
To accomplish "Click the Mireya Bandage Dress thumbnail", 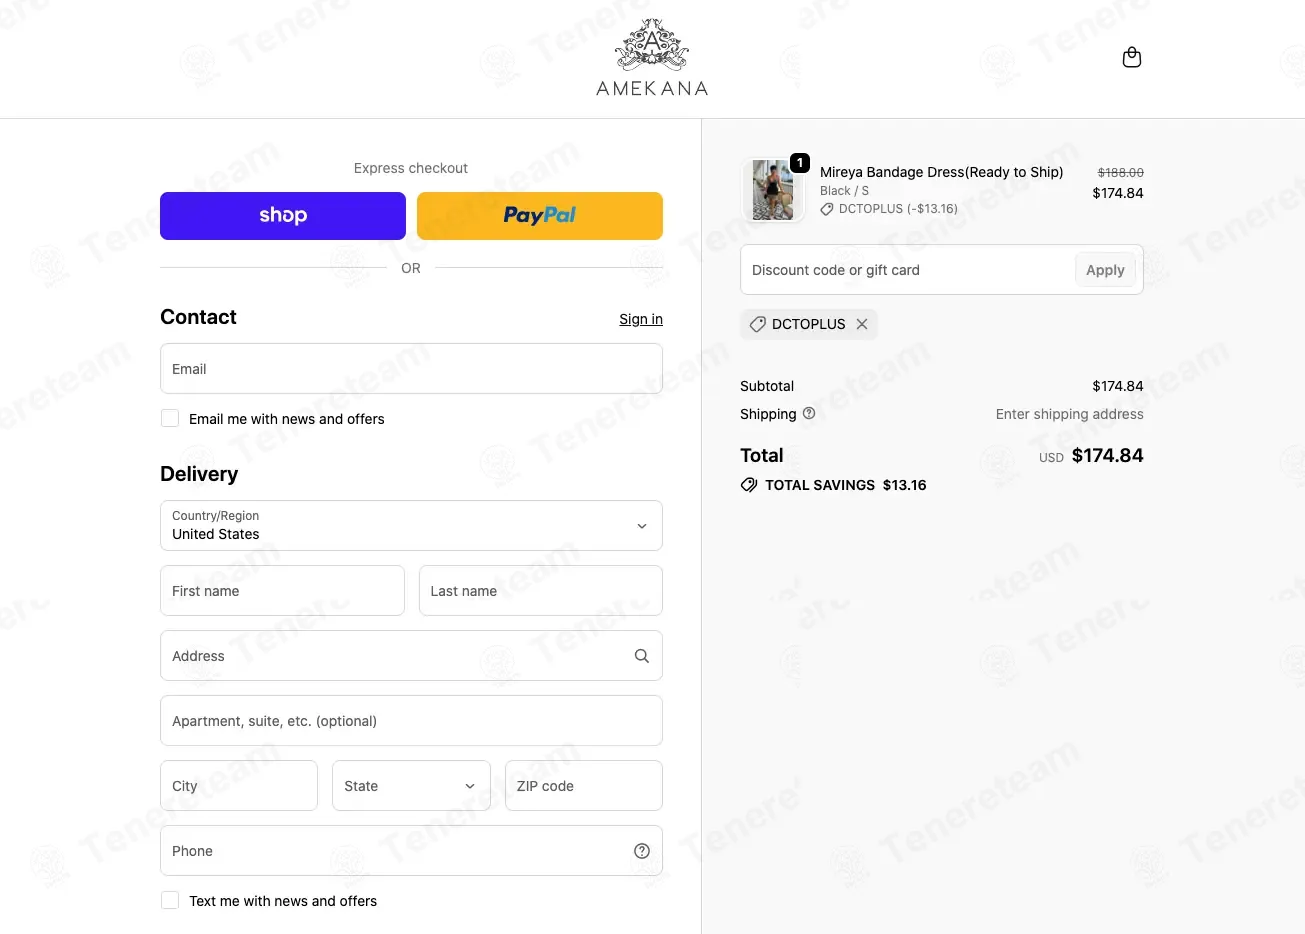I will pos(773,190).
